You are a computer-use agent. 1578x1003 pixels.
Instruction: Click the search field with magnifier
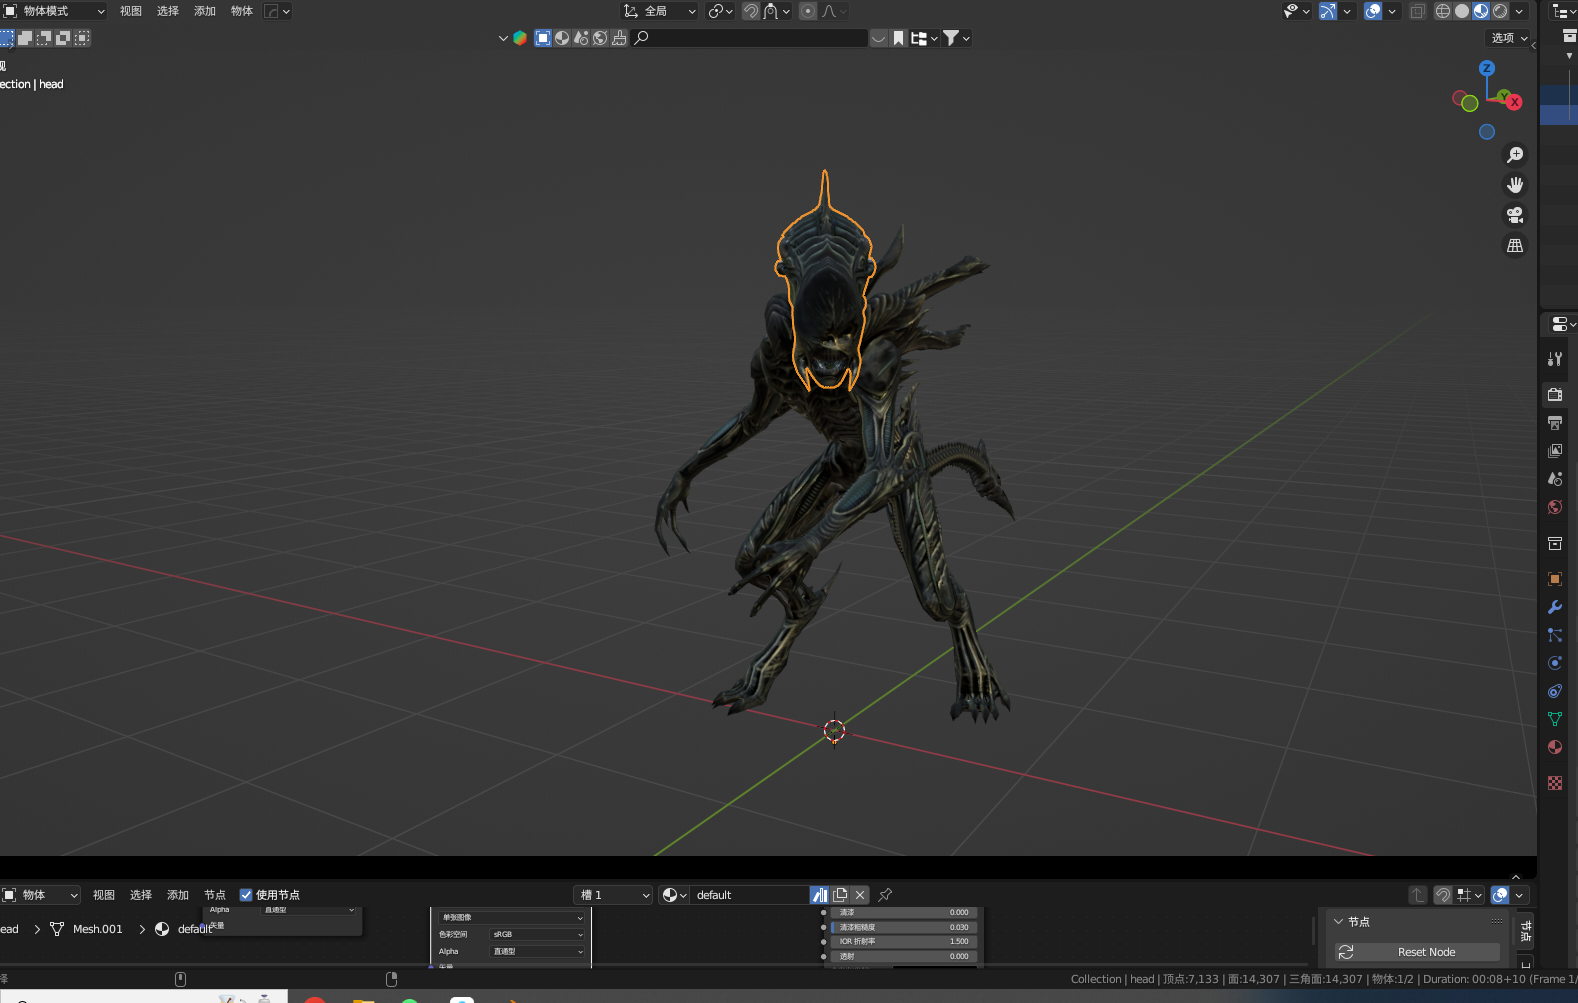click(x=750, y=38)
